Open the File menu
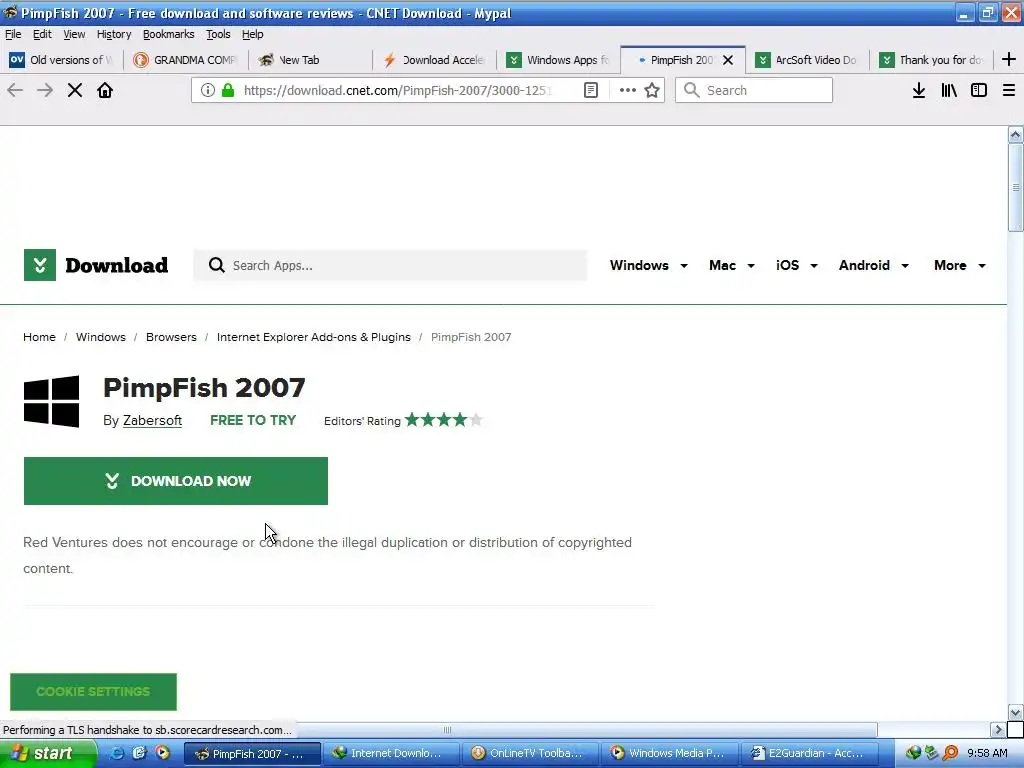 pyautogui.click(x=13, y=34)
